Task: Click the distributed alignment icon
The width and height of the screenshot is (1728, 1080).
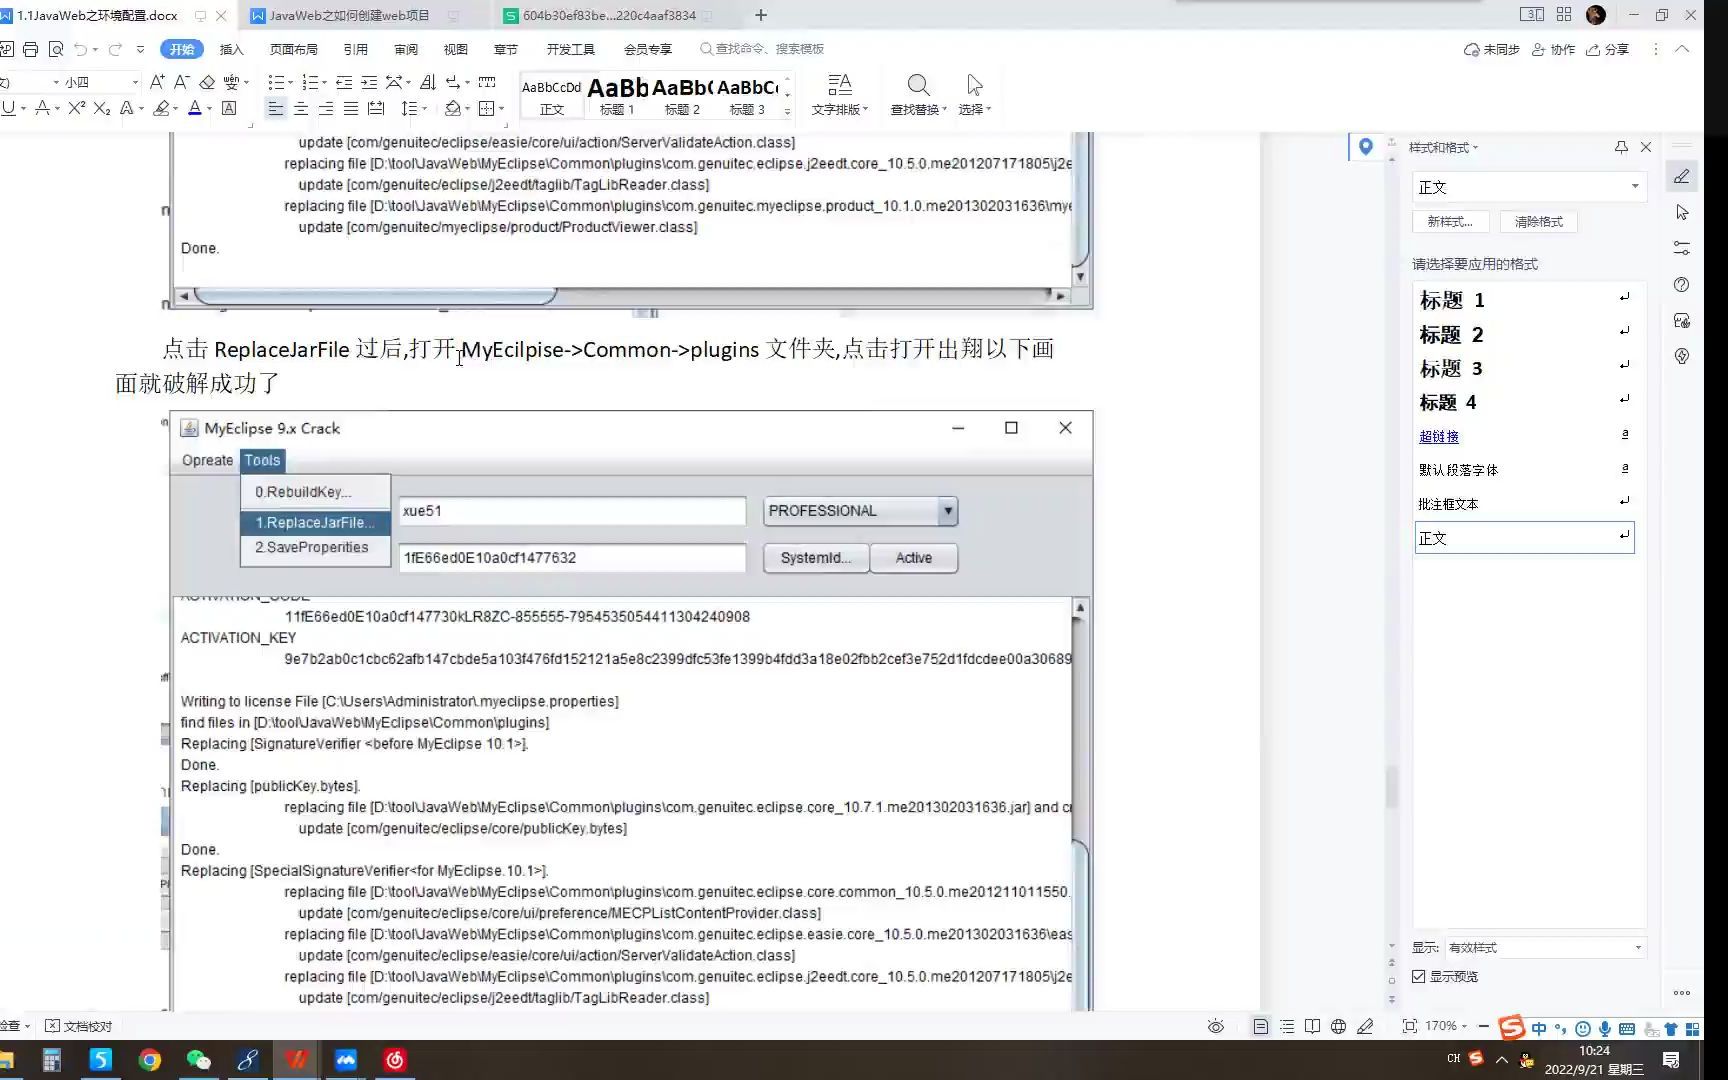Action: coord(376,108)
